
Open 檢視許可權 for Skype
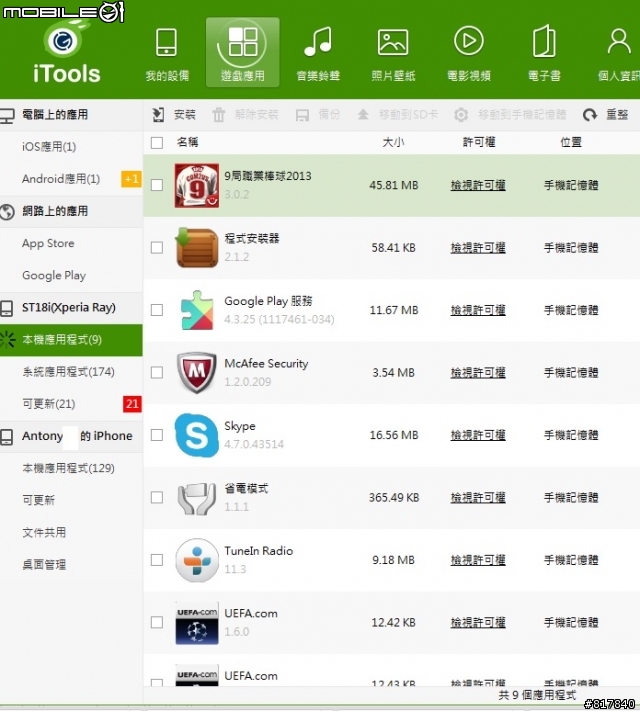pos(478,435)
